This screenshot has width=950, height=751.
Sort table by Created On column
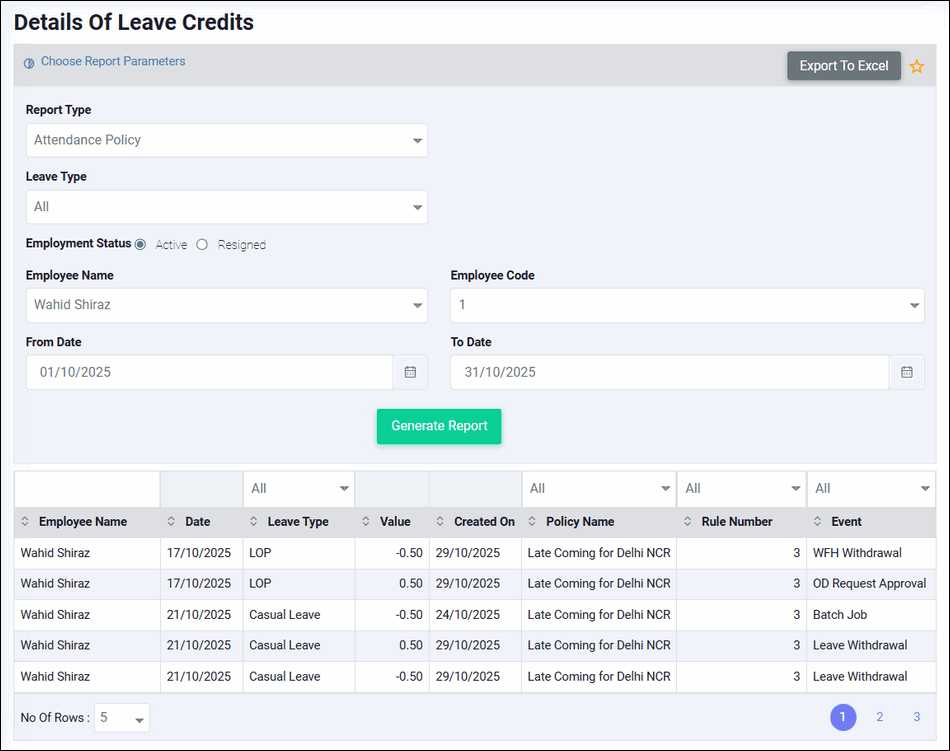[484, 522]
